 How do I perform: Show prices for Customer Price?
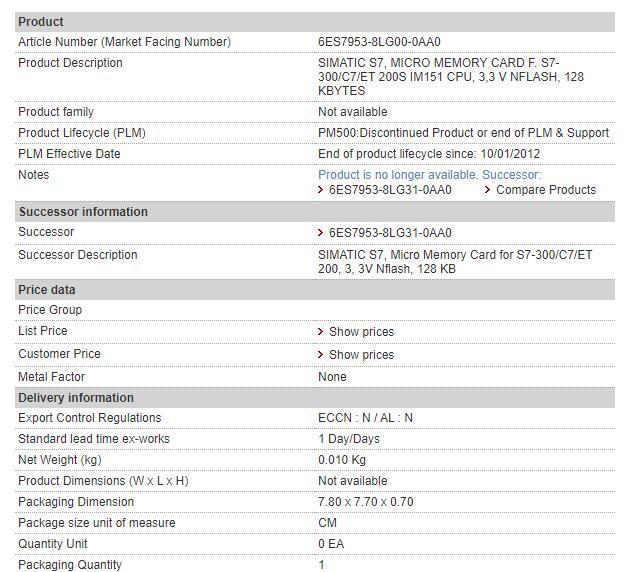(x=361, y=355)
